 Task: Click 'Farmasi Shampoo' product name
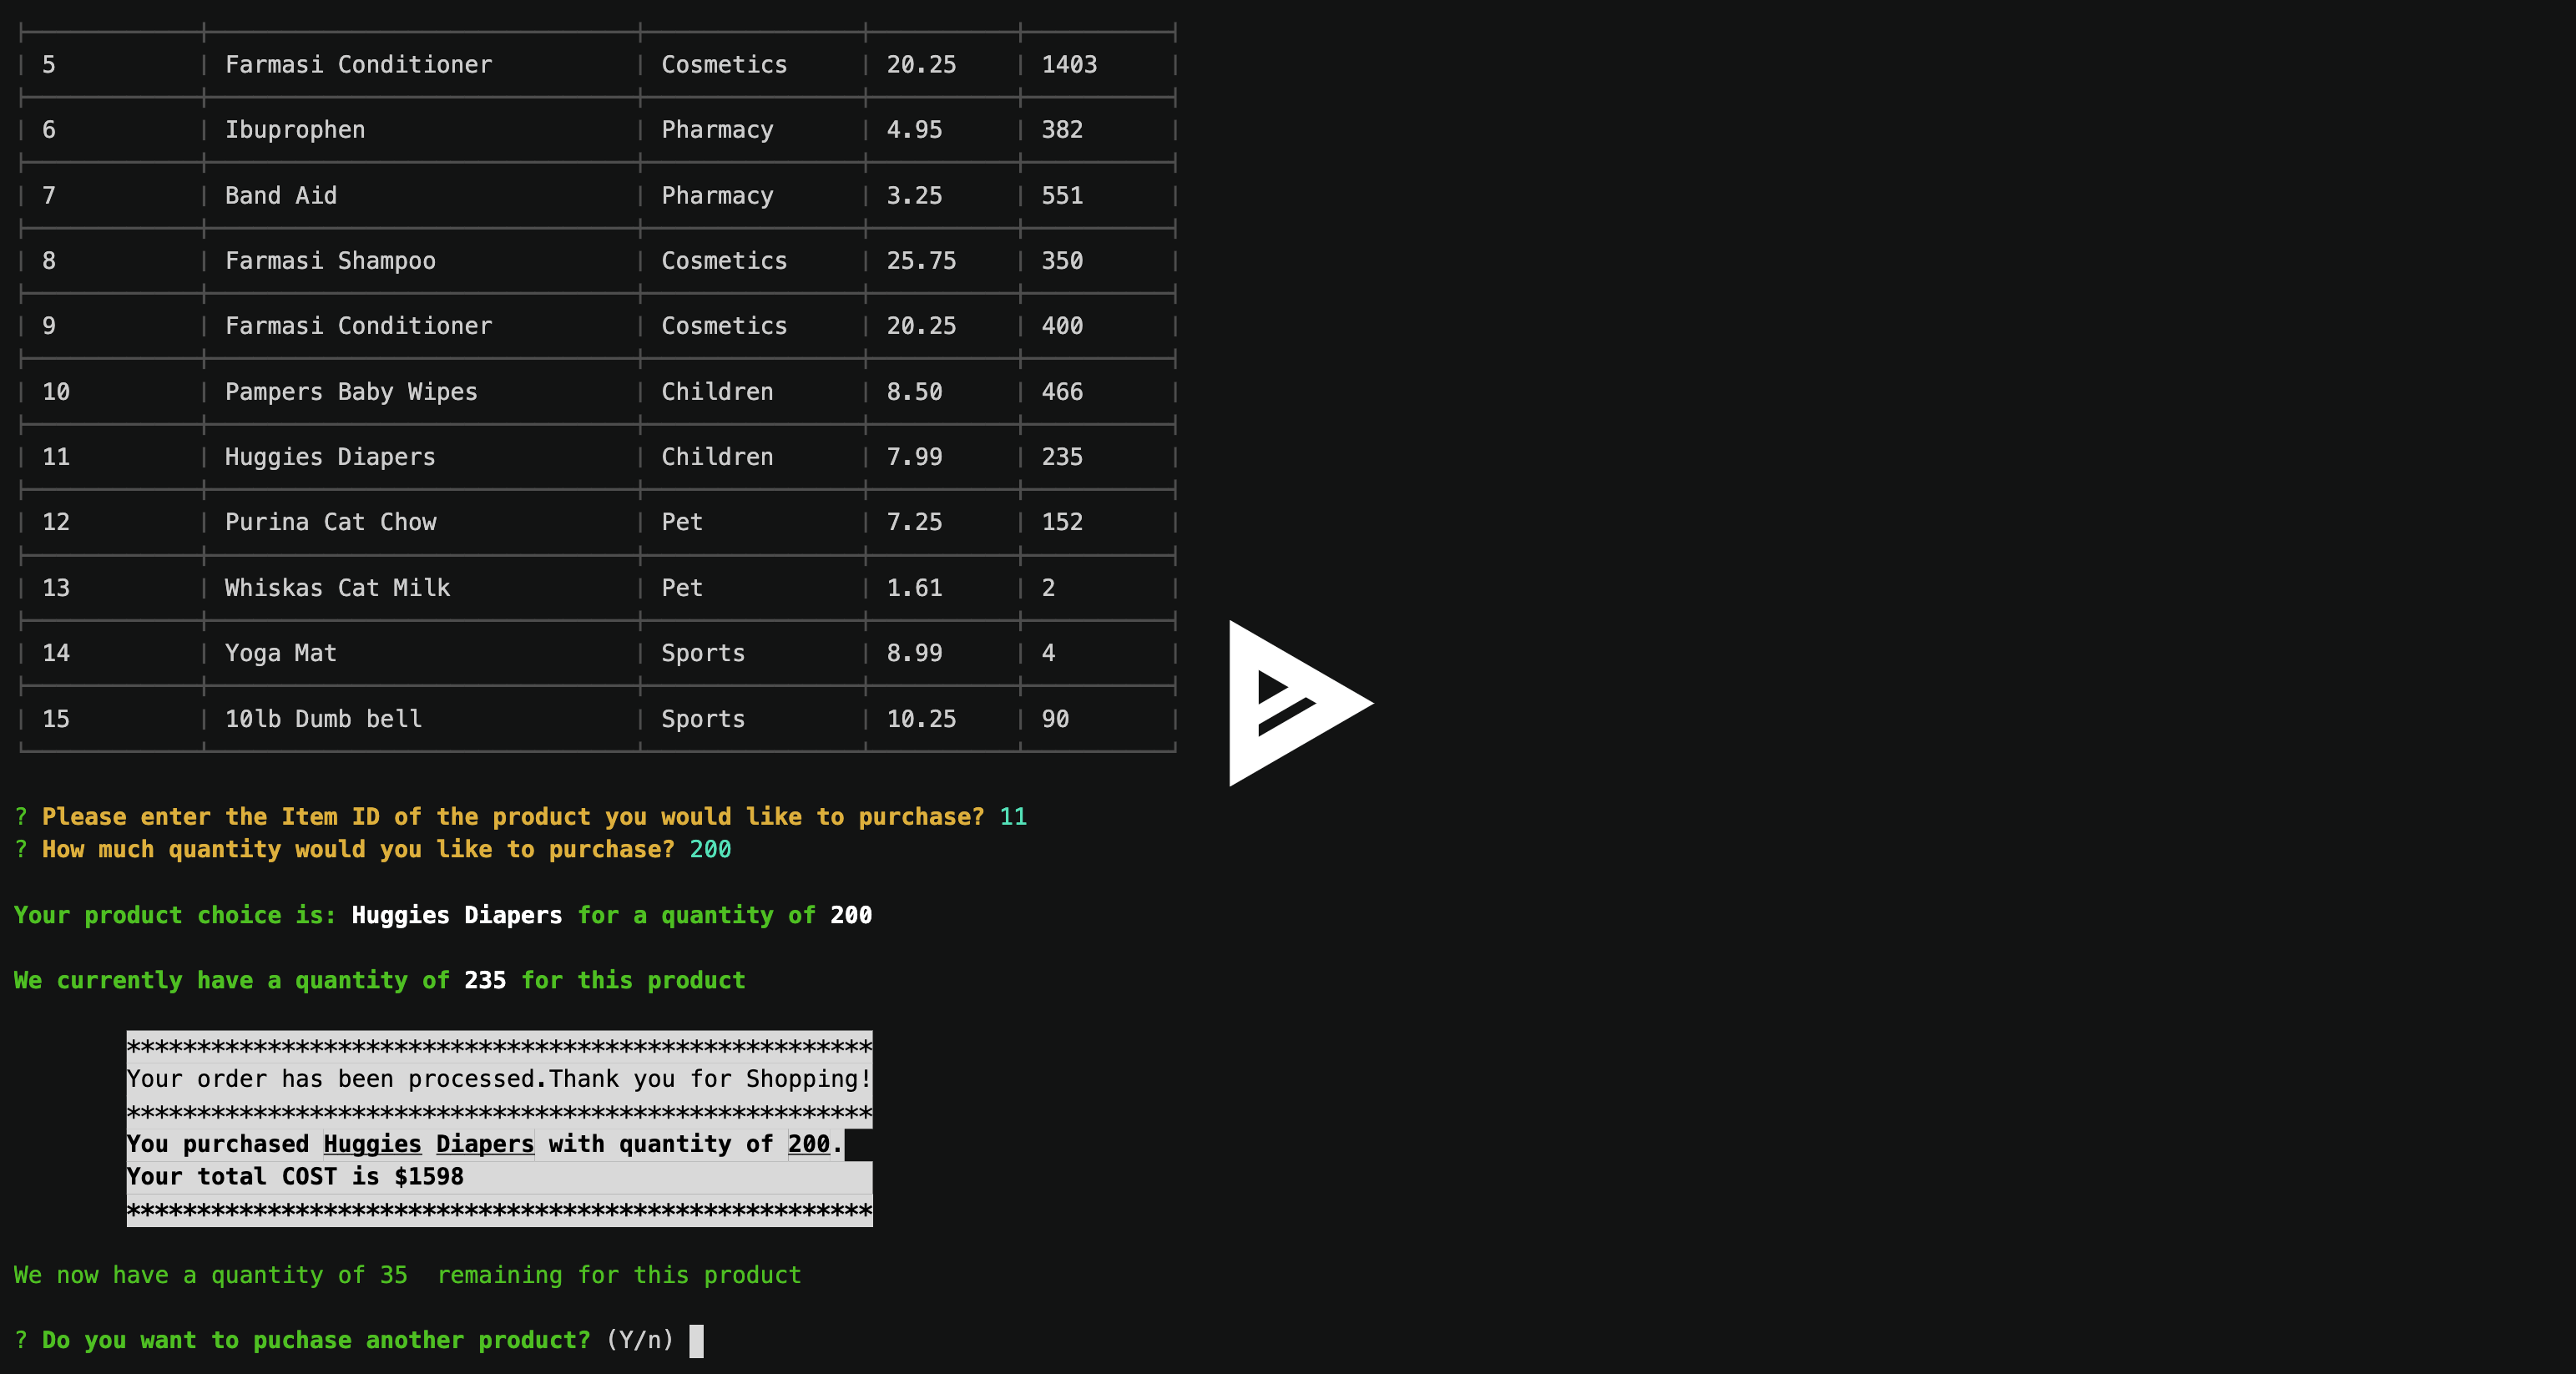[330, 261]
